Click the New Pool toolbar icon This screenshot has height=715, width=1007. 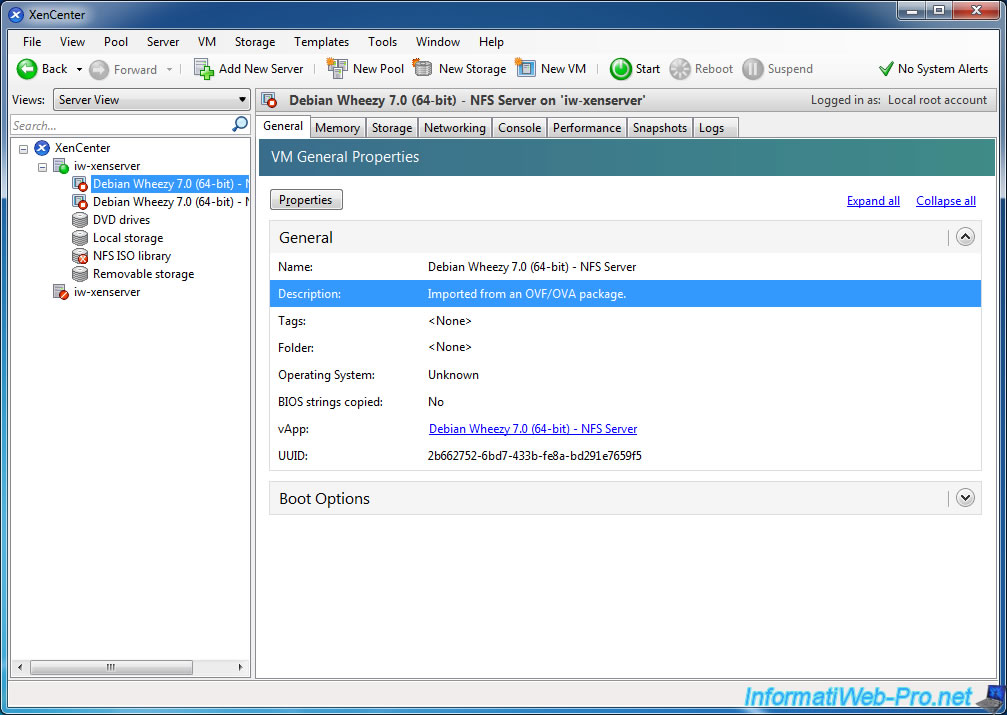coord(337,69)
